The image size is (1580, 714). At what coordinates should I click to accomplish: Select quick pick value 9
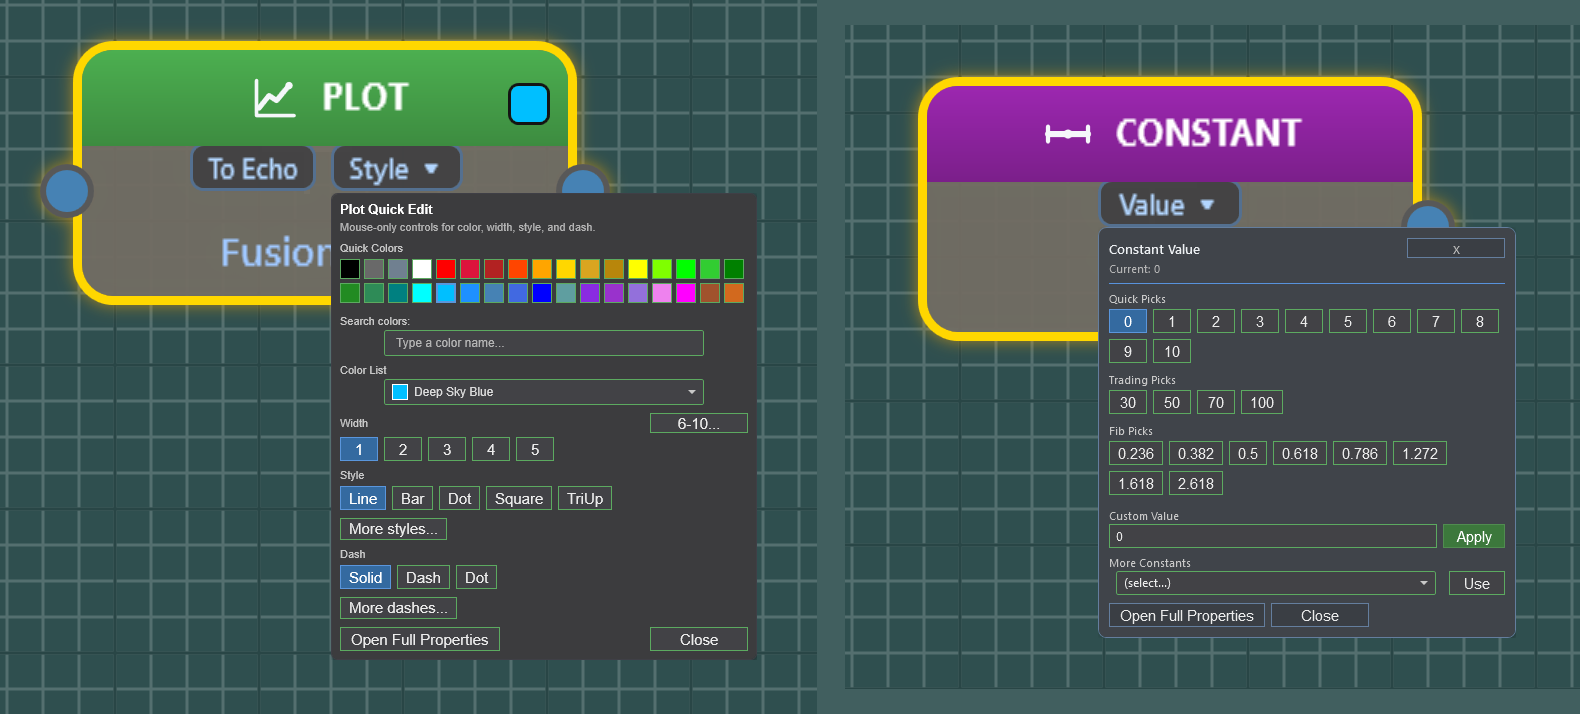pos(1128,352)
